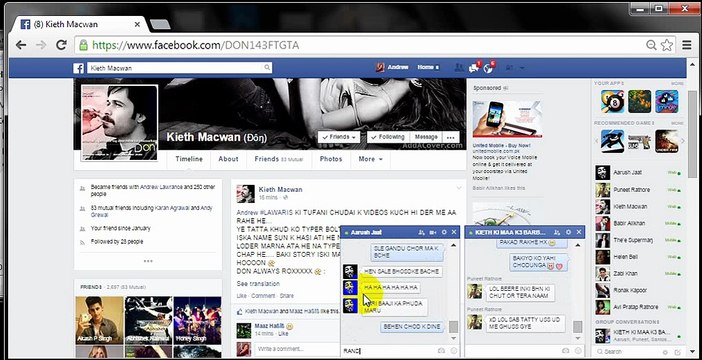The image size is (702, 360).
Task: Open Maaz's commenter name link
Action: (x=270, y=326)
